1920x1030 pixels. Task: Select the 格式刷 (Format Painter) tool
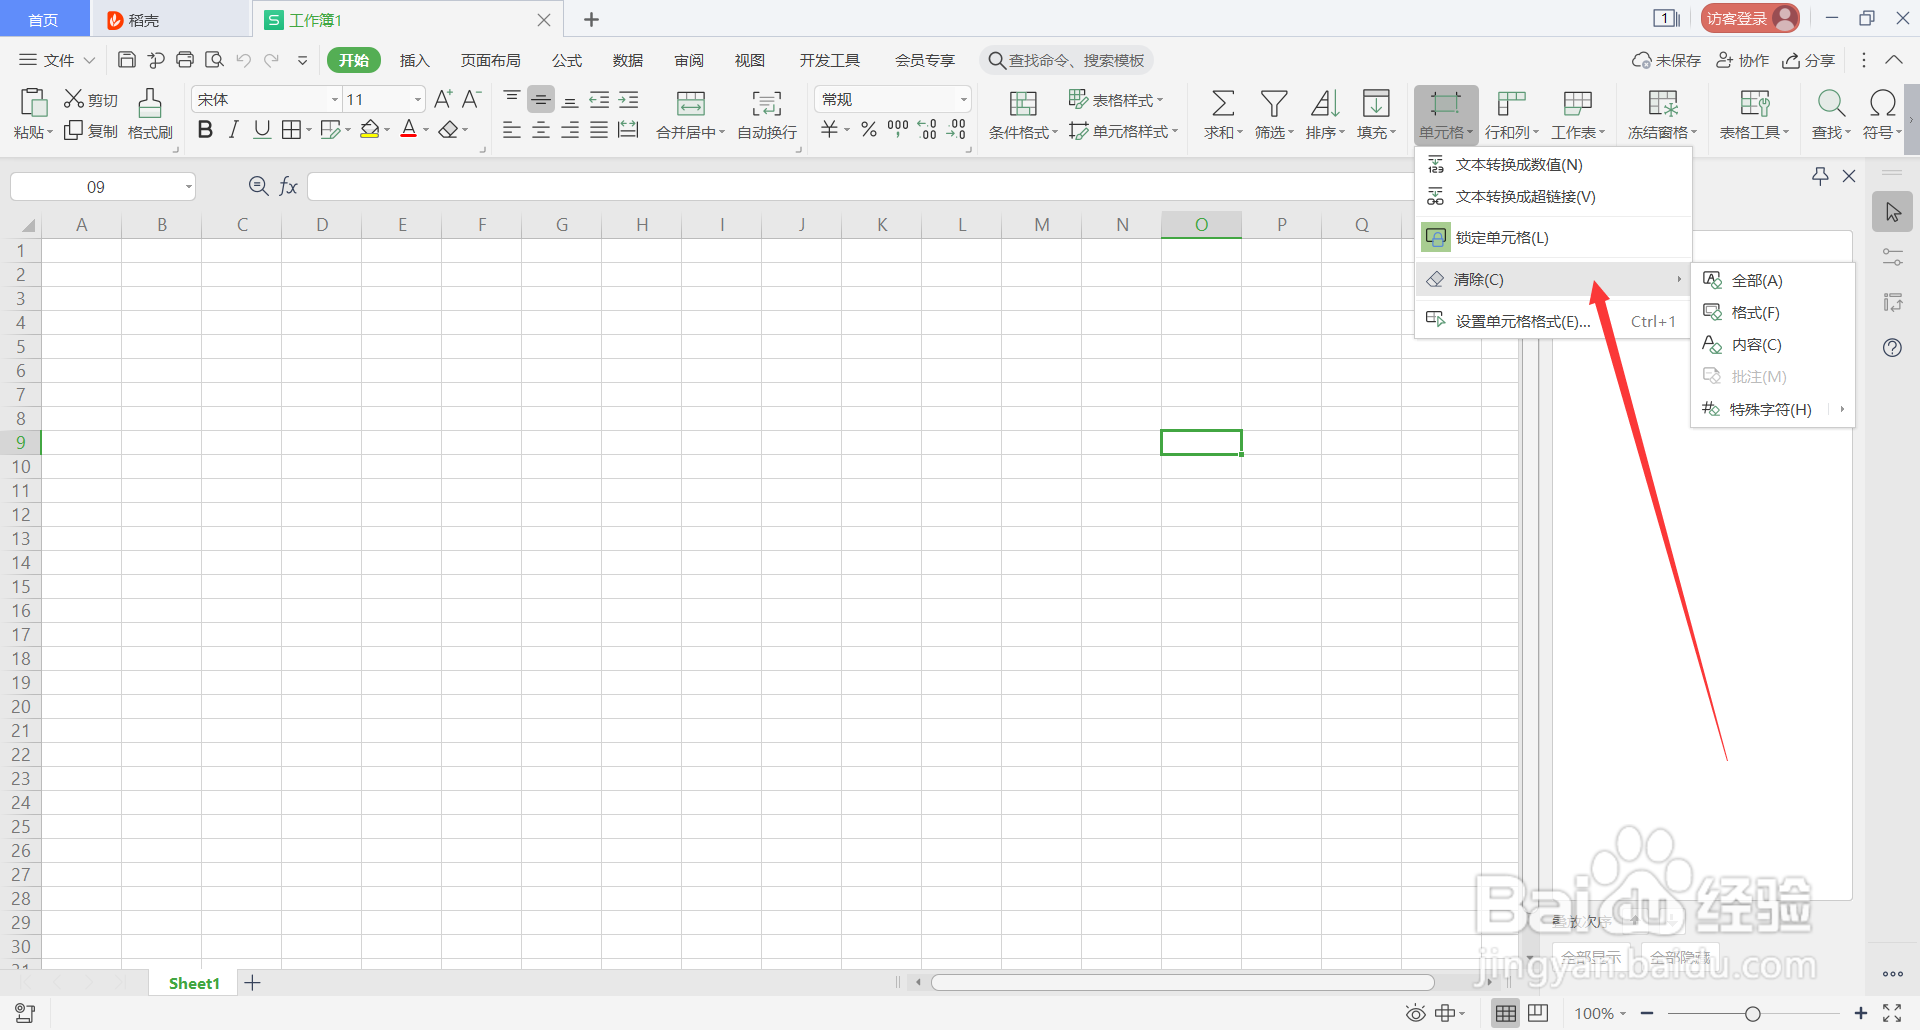[x=149, y=113]
